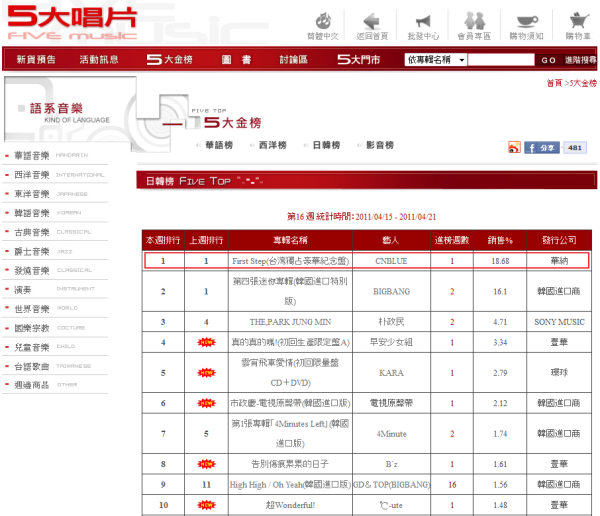The height and width of the screenshot is (516, 600).
Task: Select 爵士音樂 in the sidebar
Action: pos(32,251)
